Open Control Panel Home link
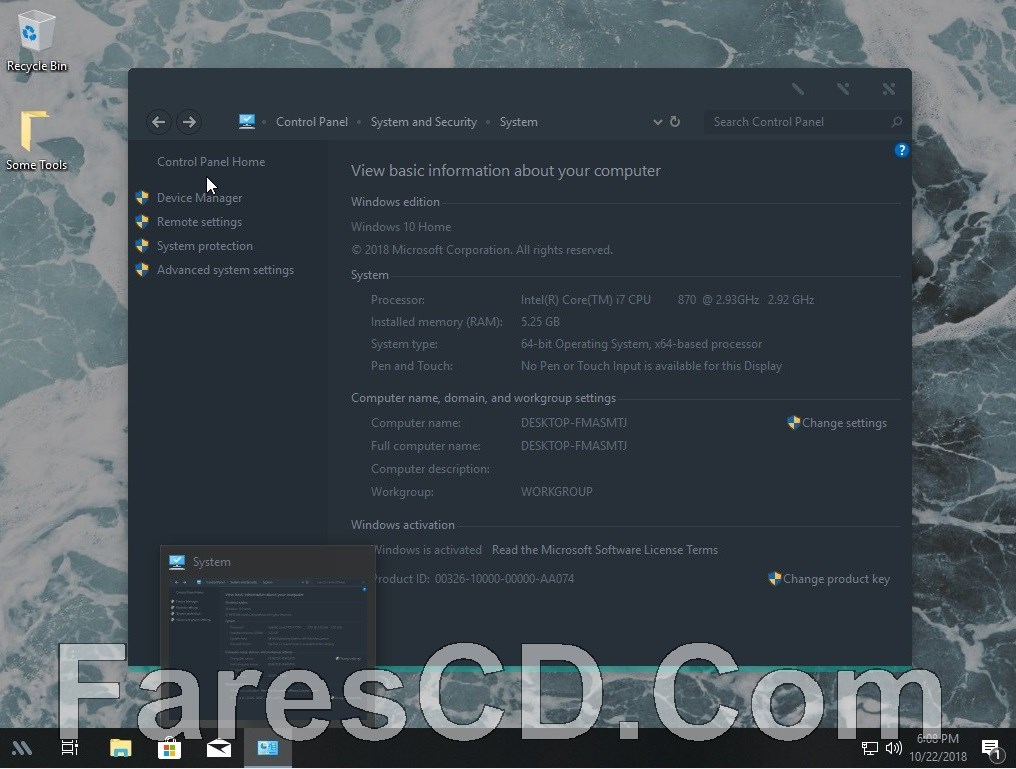The height and width of the screenshot is (769, 1016). [211, 162]
